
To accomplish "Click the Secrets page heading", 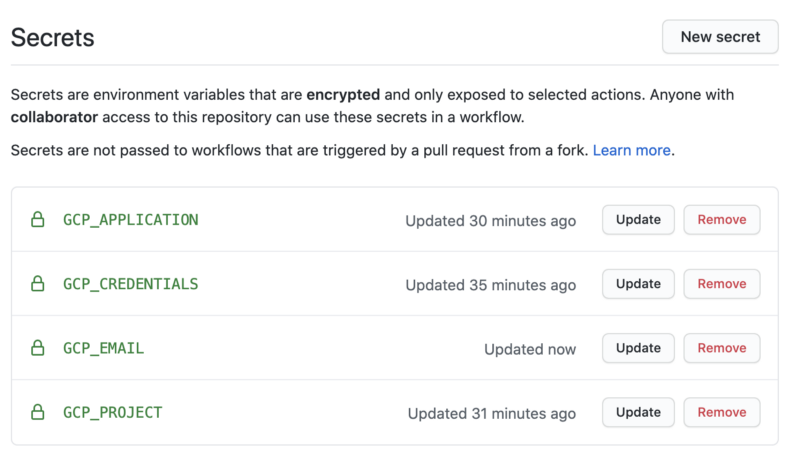I will [x=53, y=38].
